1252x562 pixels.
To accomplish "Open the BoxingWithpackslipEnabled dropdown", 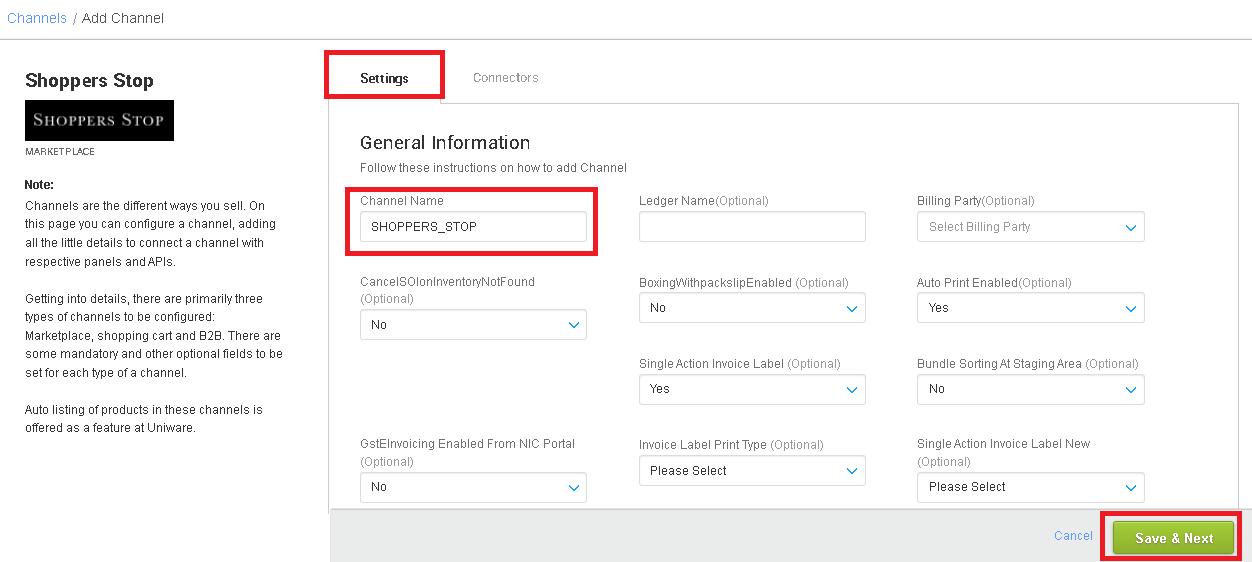I will click(x=752, y=308).
